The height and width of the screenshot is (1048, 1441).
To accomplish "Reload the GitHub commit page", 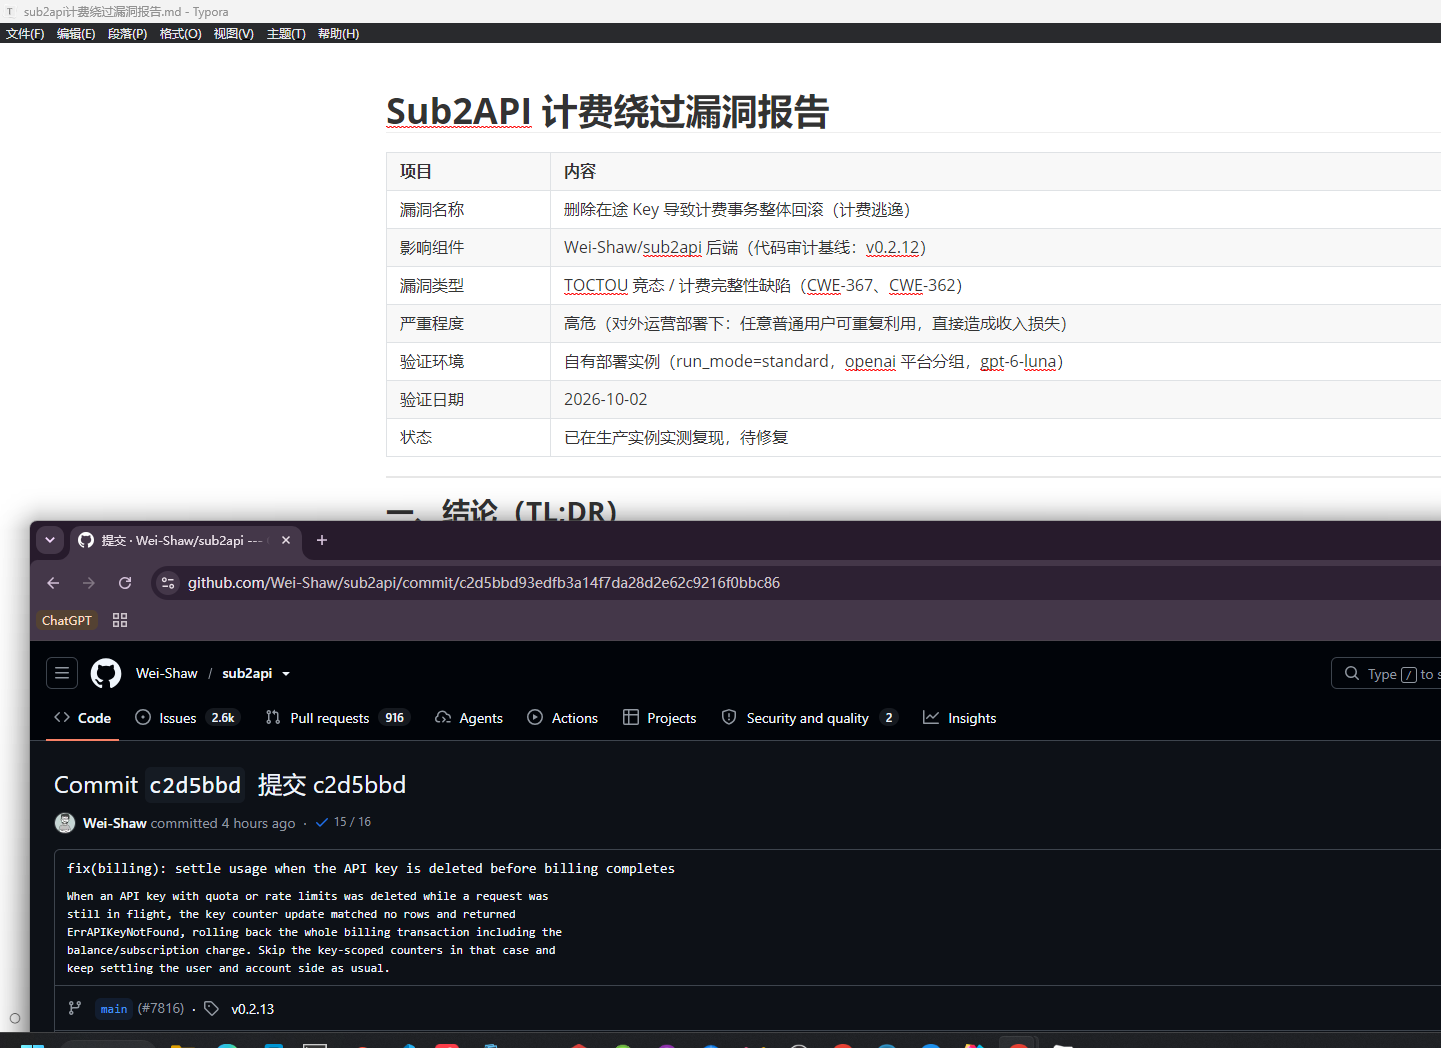I will [x=125, y=583].
